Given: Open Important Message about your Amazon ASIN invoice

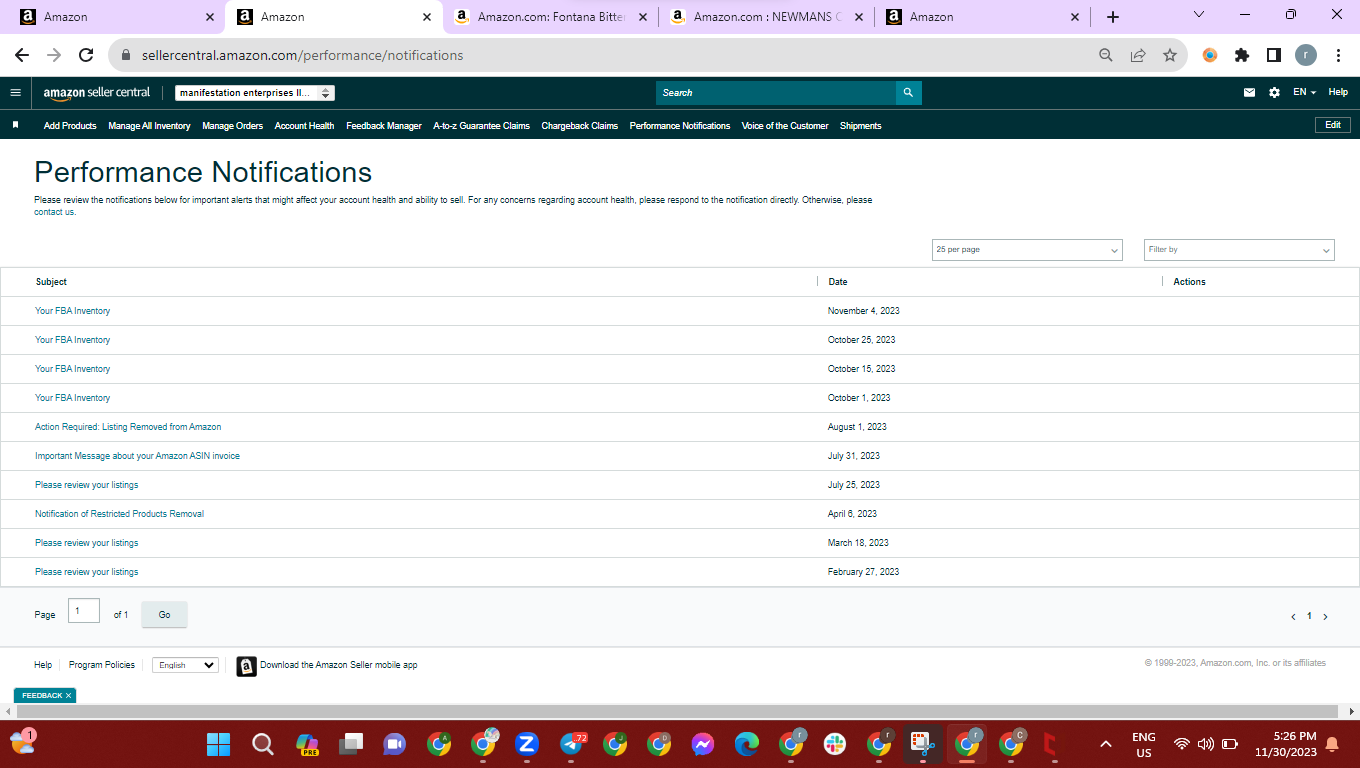Looking at the screenshot, I should tap(138, 456).
